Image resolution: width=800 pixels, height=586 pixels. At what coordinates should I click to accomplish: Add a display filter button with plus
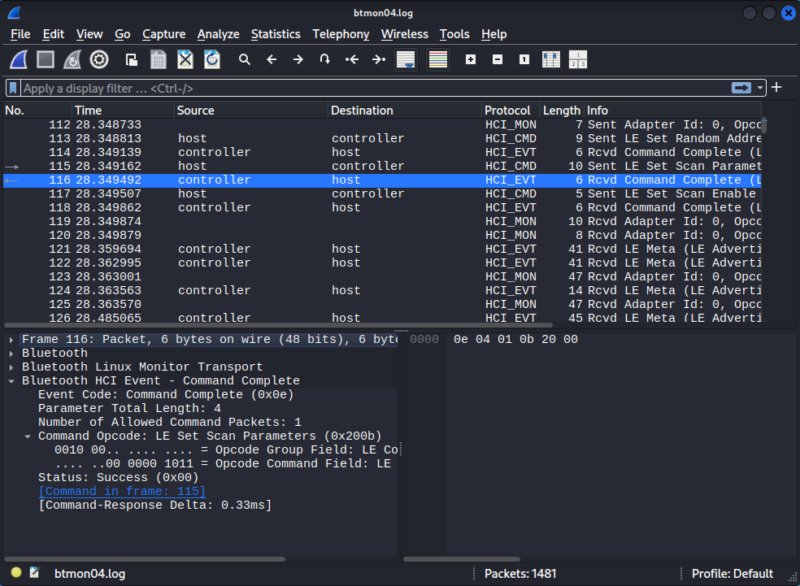(x=777, y=88)
